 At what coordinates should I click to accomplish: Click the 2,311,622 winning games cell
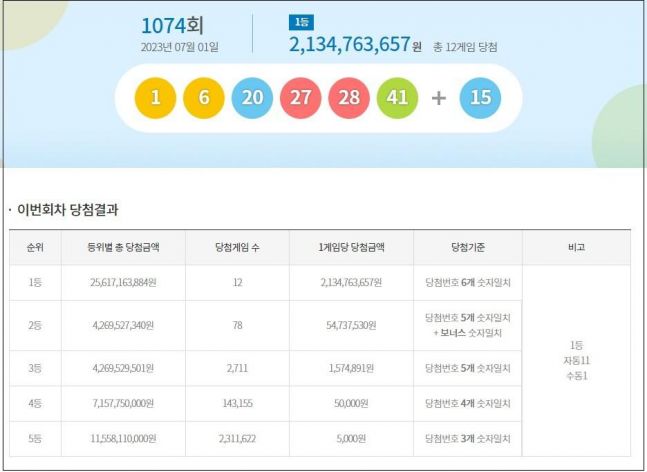pyautogui.click(x=238, y=438)
